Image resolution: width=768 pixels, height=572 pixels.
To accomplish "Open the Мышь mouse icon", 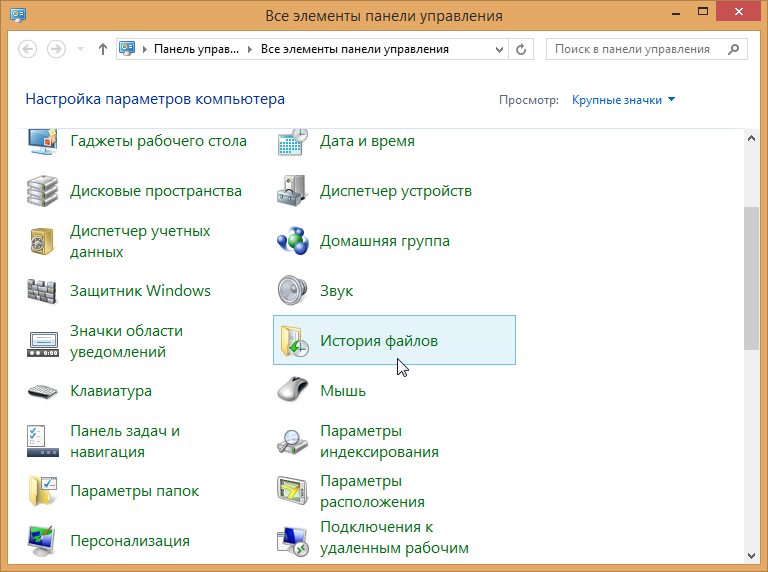I will (293, 390).
